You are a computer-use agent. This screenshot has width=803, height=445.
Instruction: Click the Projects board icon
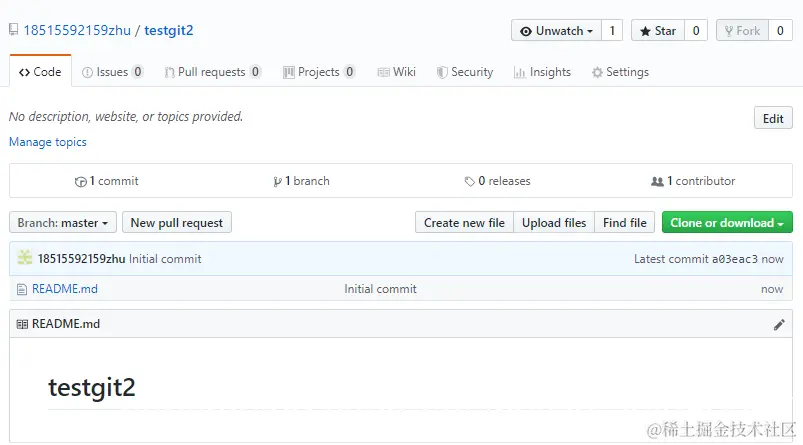(x=289, y=73)
